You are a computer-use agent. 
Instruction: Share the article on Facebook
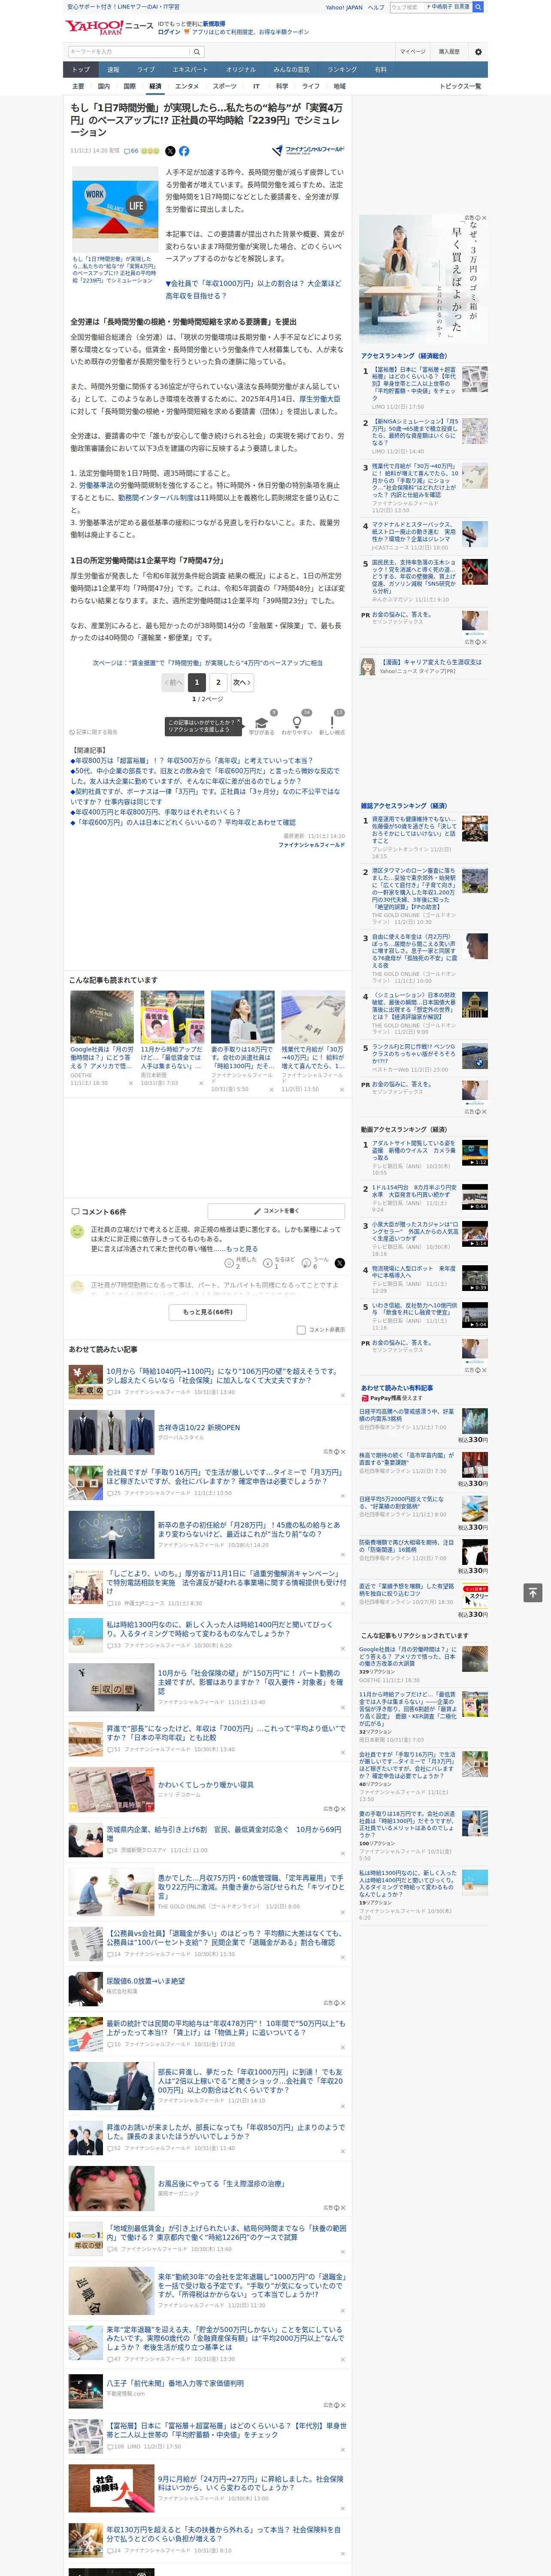184,151
